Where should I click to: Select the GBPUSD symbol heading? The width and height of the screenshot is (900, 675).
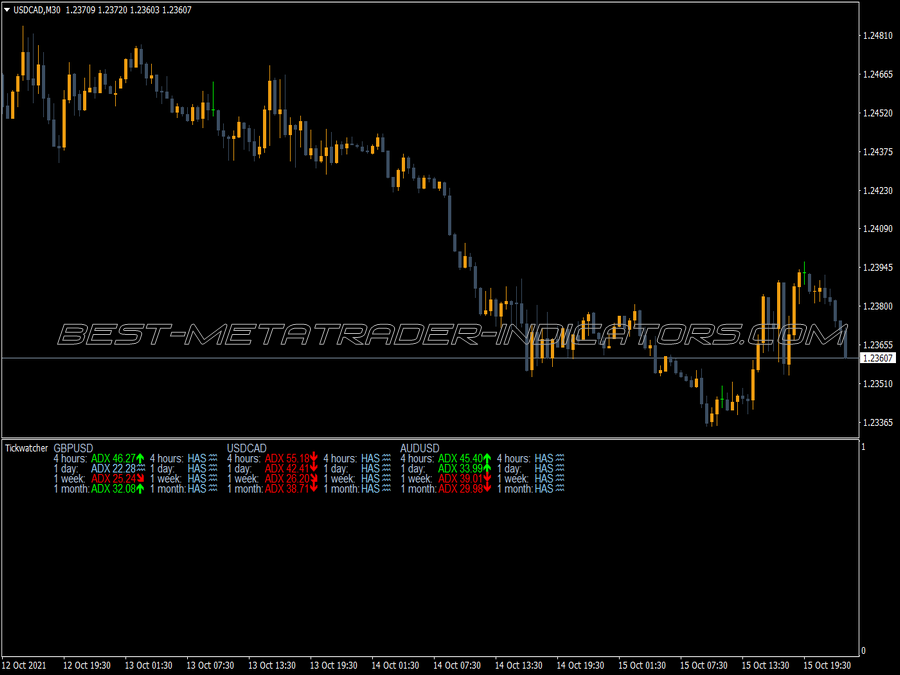73,448
